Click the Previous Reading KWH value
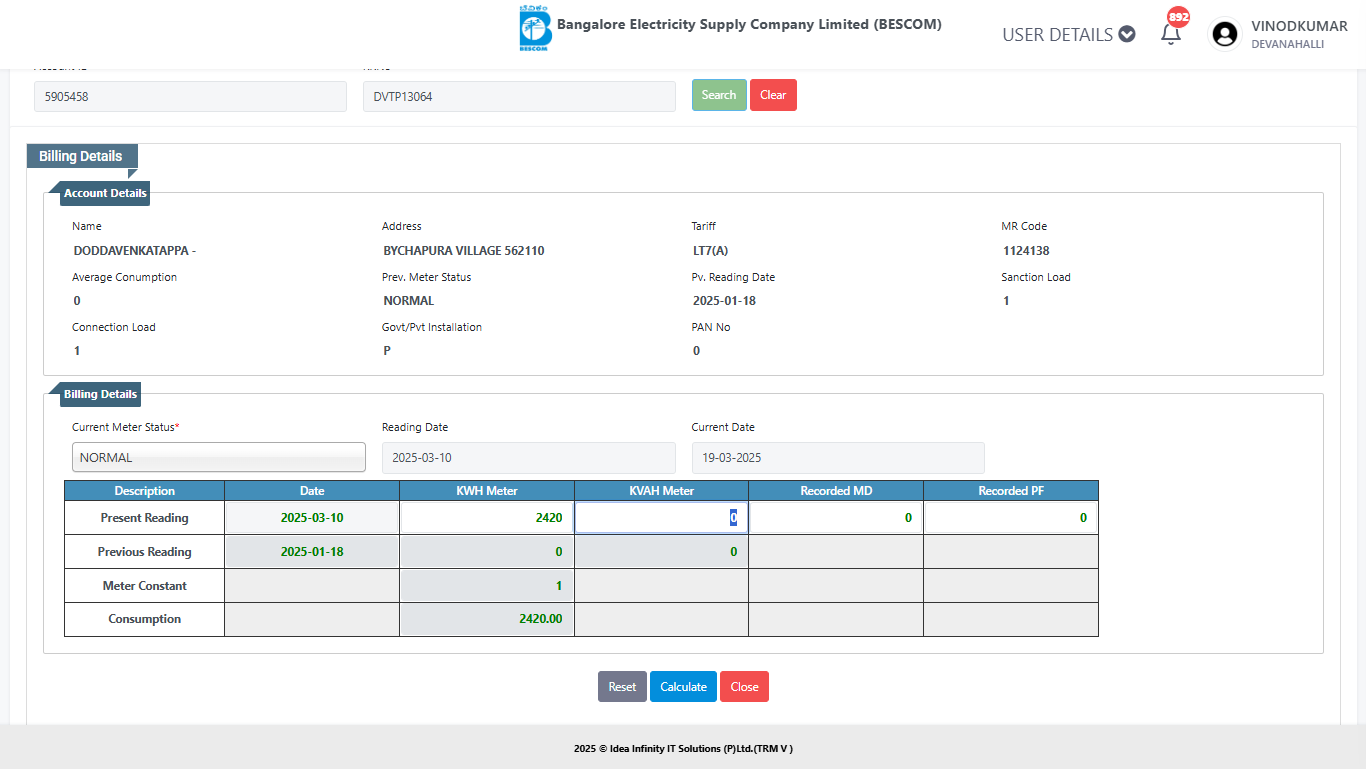This screenshot has width=1366, height=769. (559, 552)
